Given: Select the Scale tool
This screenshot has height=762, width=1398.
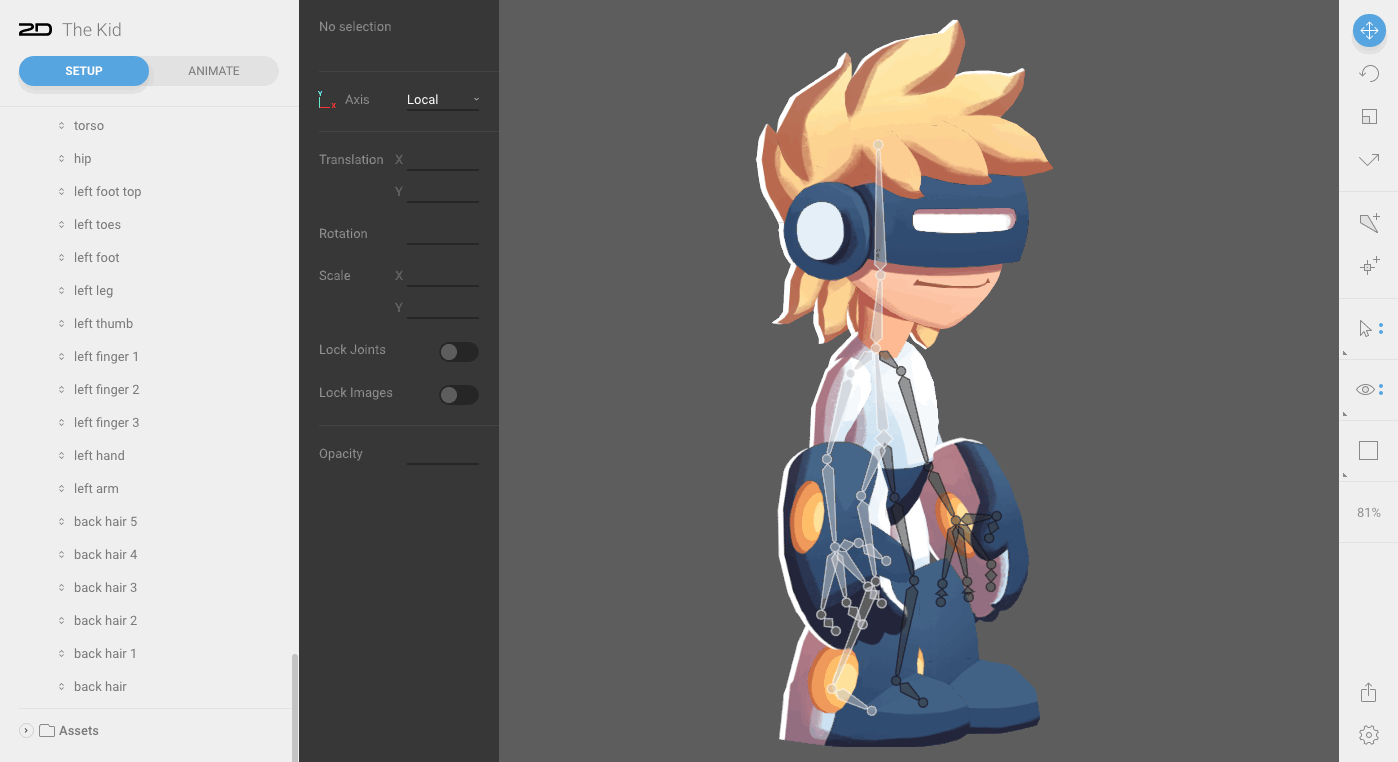Looking at the screenshot, I should coord(1369,116).
